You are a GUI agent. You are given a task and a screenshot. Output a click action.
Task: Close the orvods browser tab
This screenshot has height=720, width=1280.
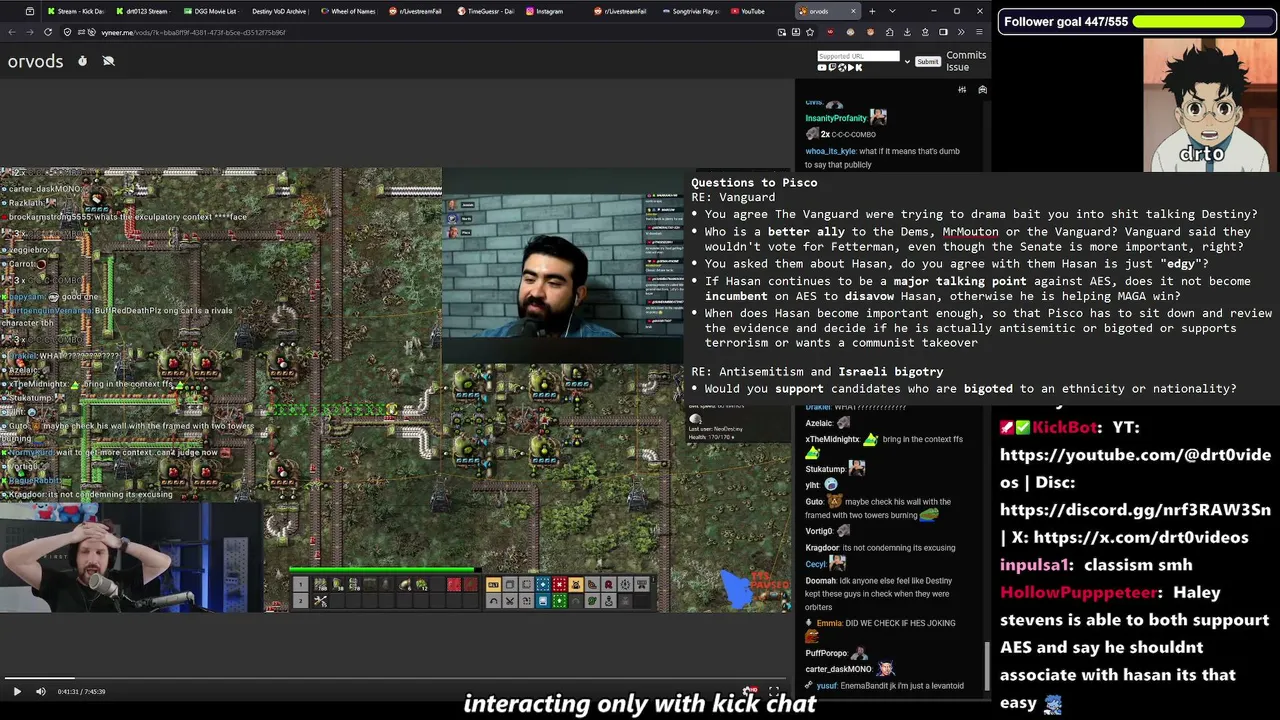click(x=853, y=11)
